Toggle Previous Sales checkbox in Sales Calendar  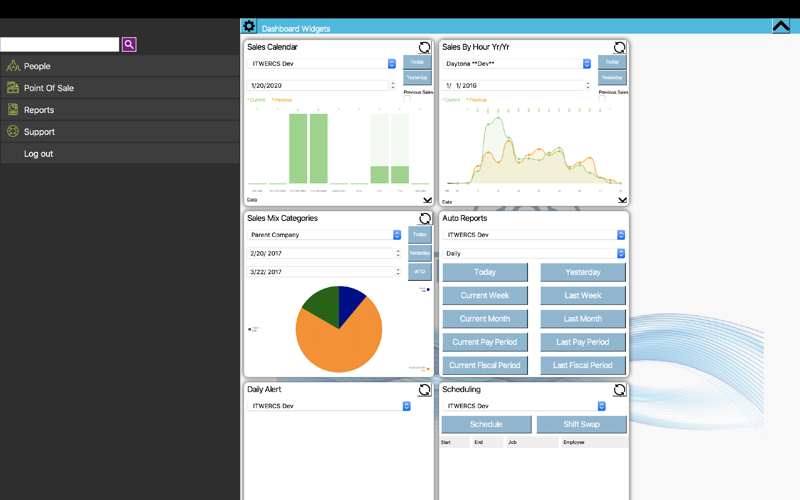(407, 99)
